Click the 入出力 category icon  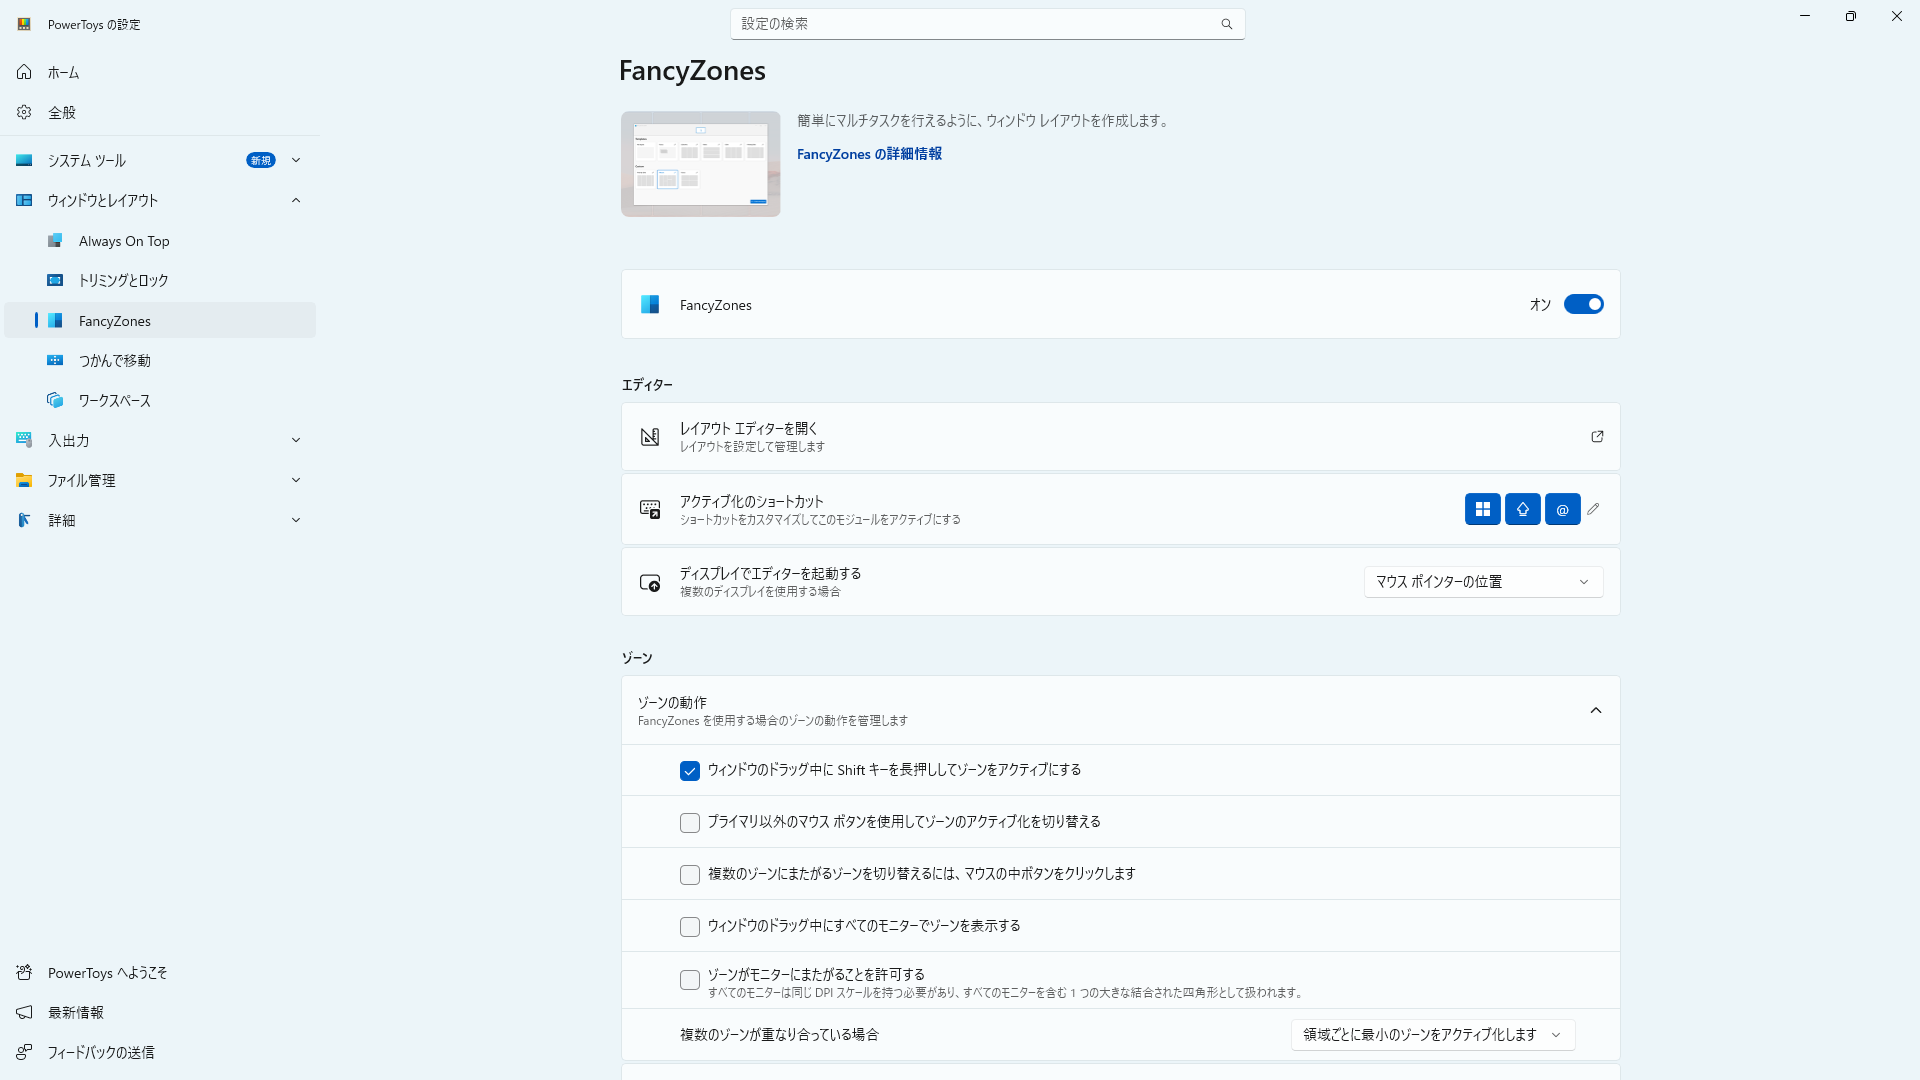(24, 440)
